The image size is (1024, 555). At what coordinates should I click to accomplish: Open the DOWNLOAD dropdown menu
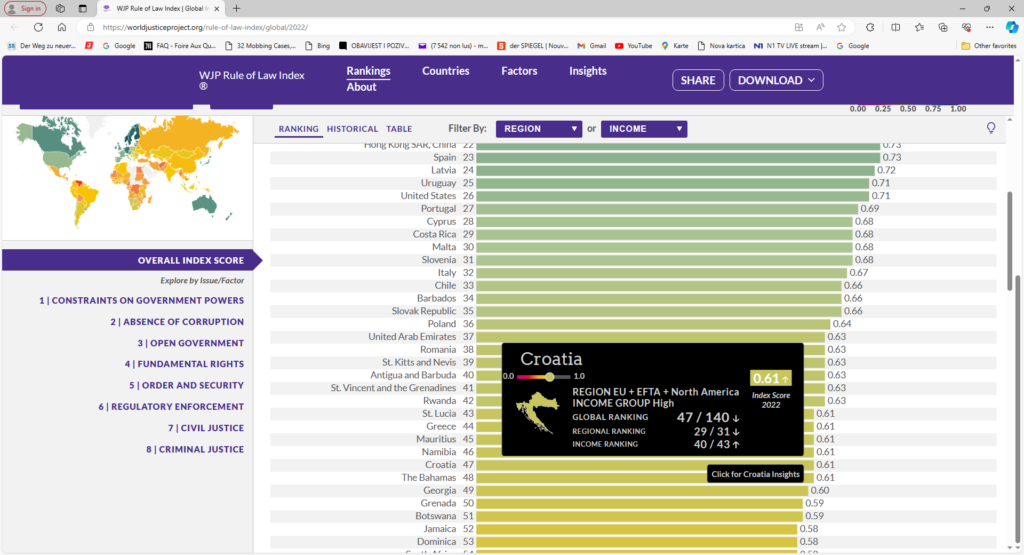tap(776, 80)
